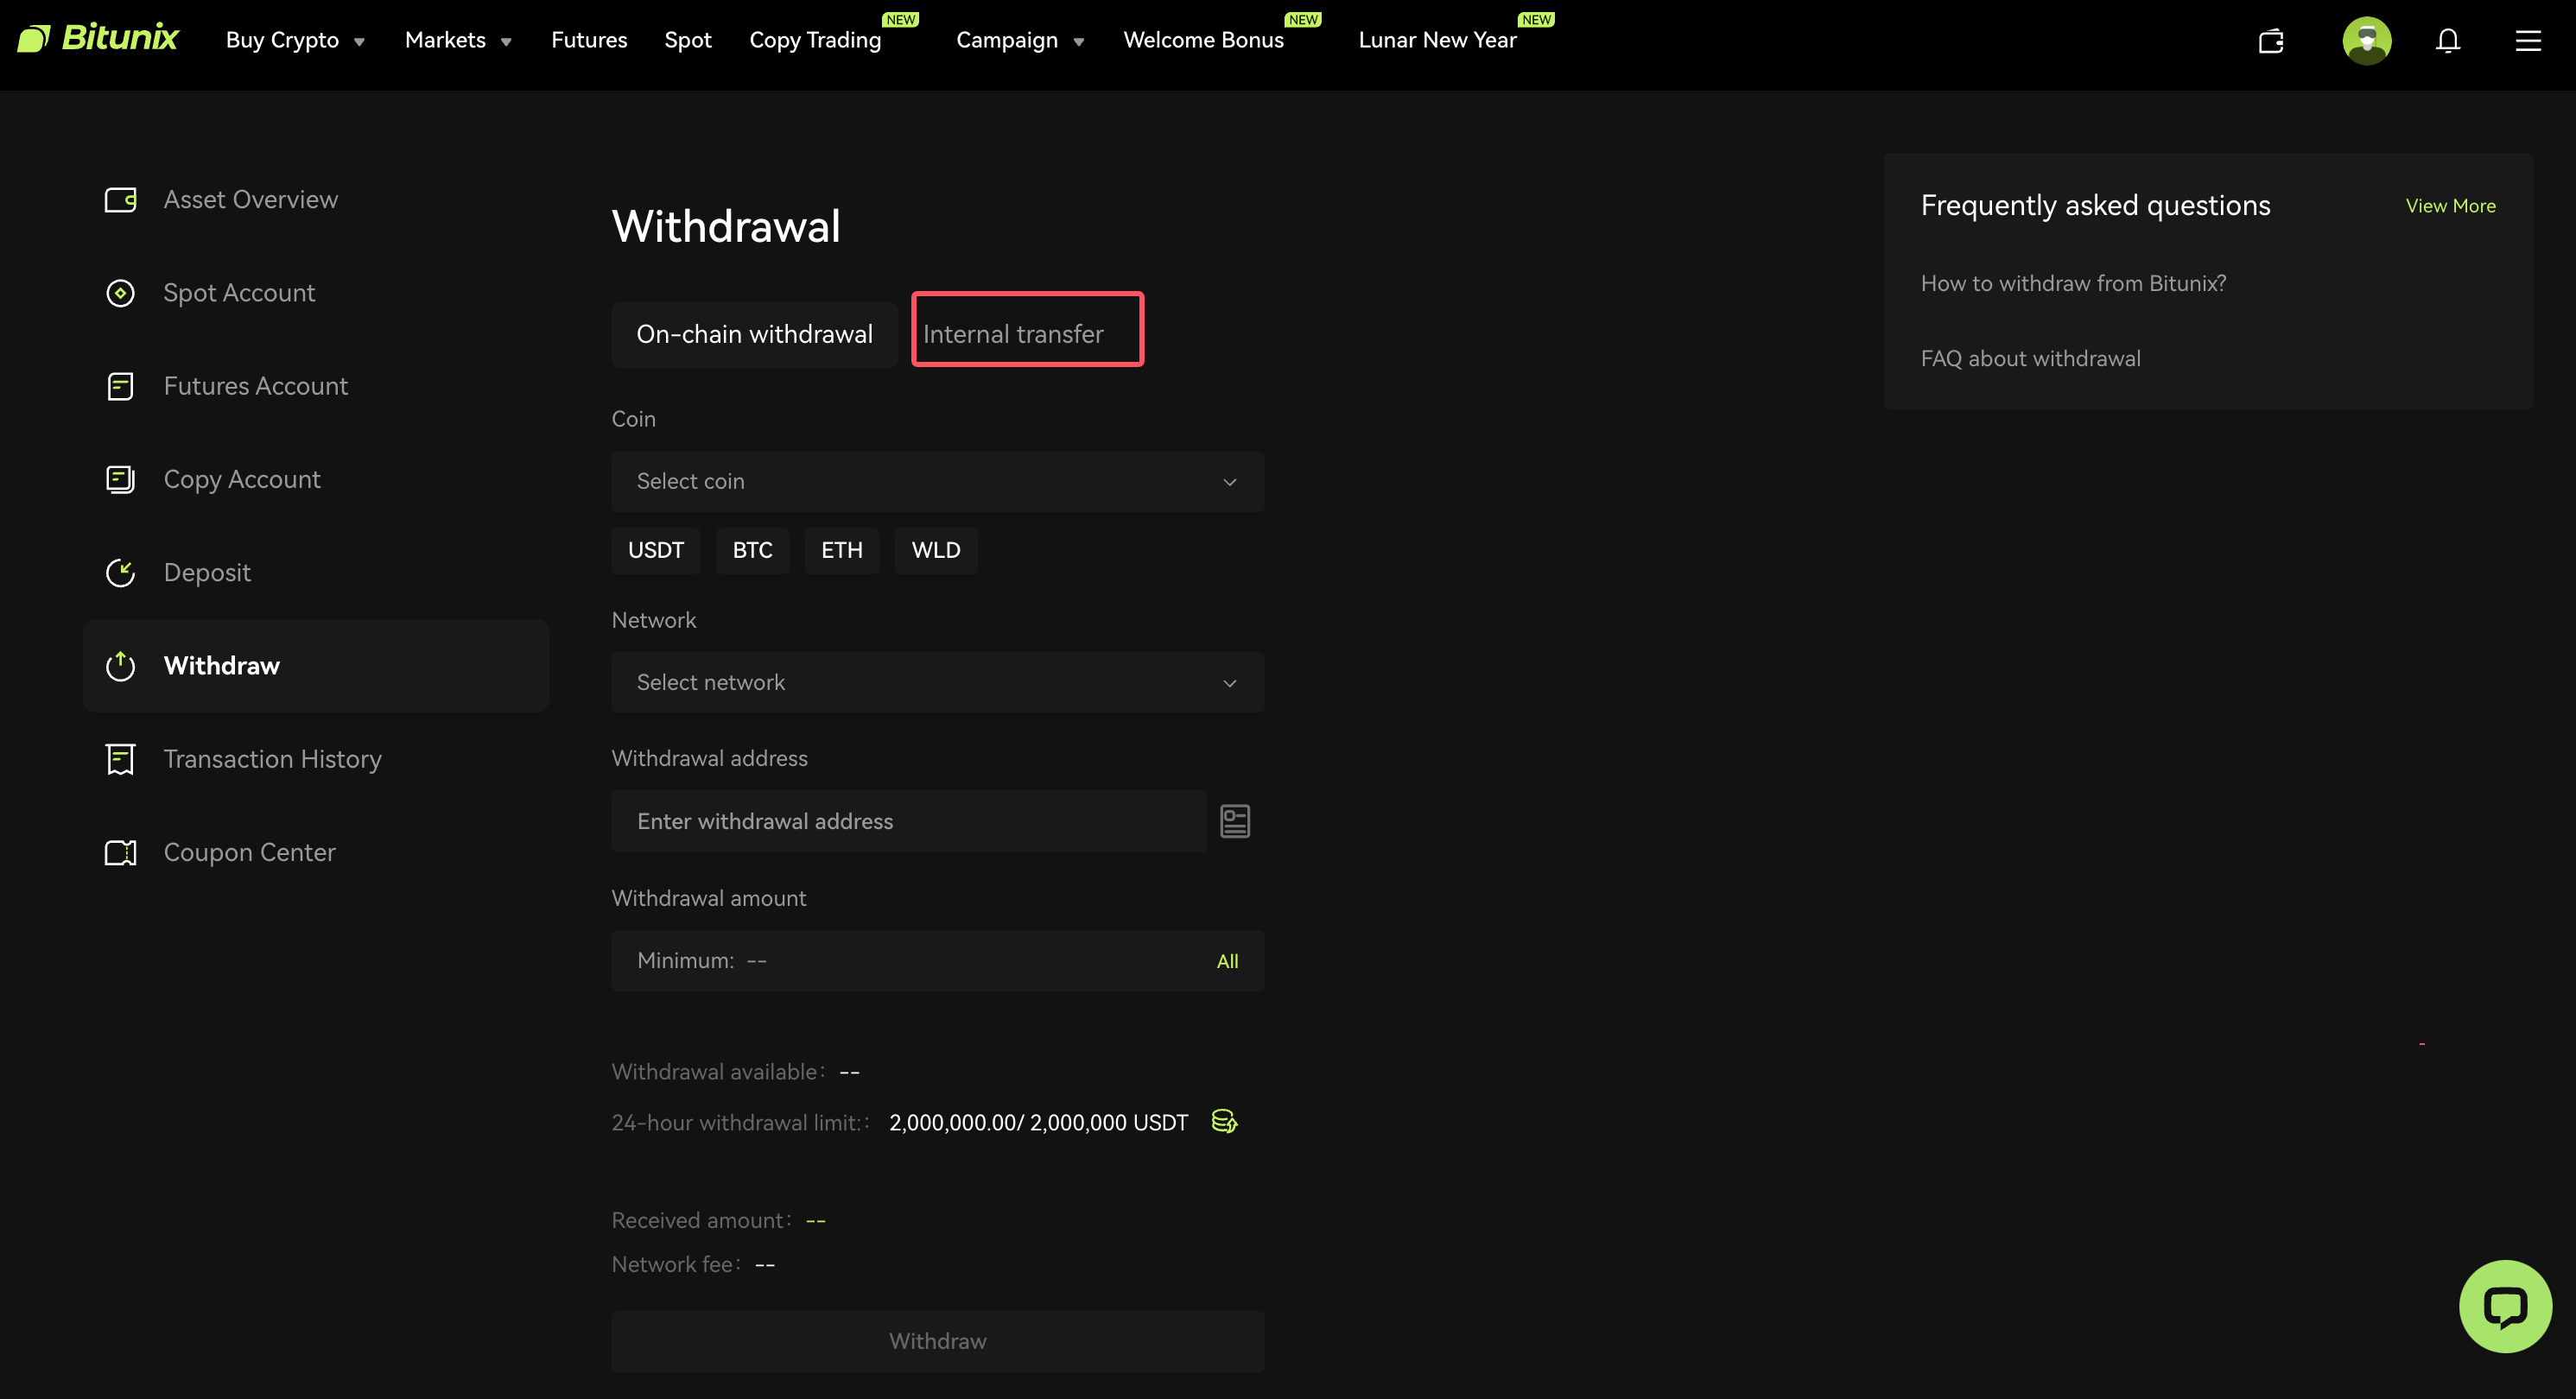2576x1399 pixels.
Task: Go to Spot in top navigation
Action: point(688,40)
